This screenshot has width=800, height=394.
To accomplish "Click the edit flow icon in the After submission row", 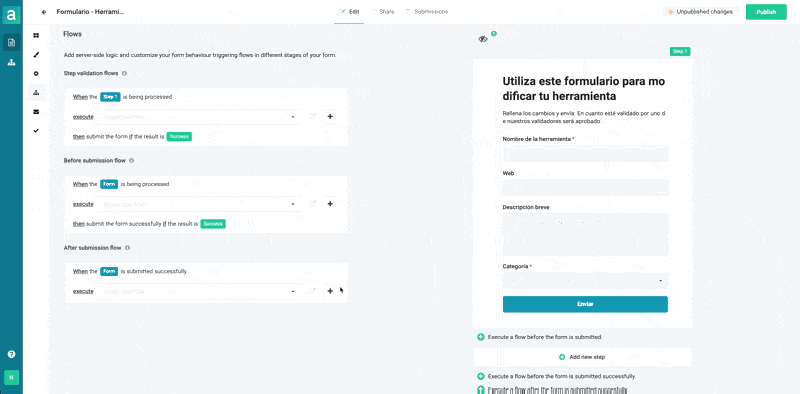I will click(x=312, y=291).
